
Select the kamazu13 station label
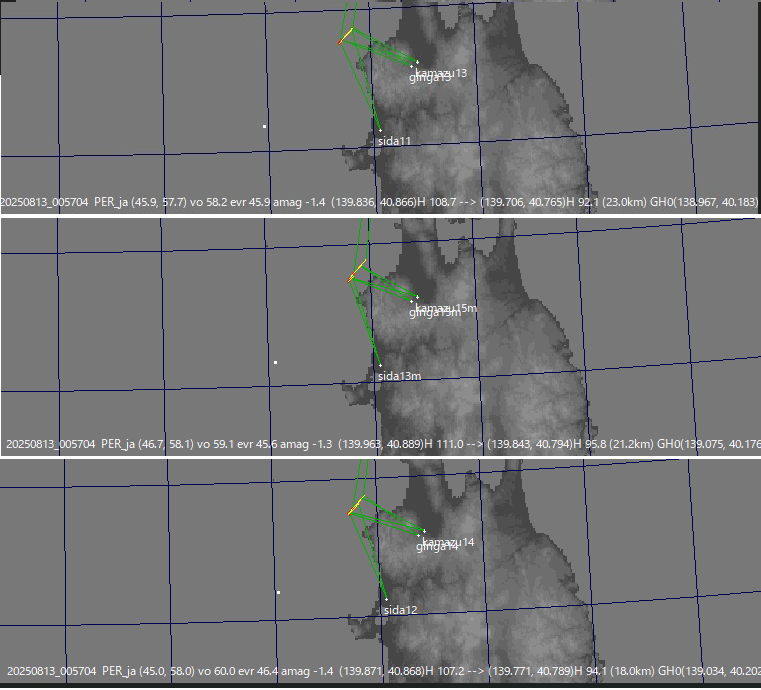click(441, 73)
